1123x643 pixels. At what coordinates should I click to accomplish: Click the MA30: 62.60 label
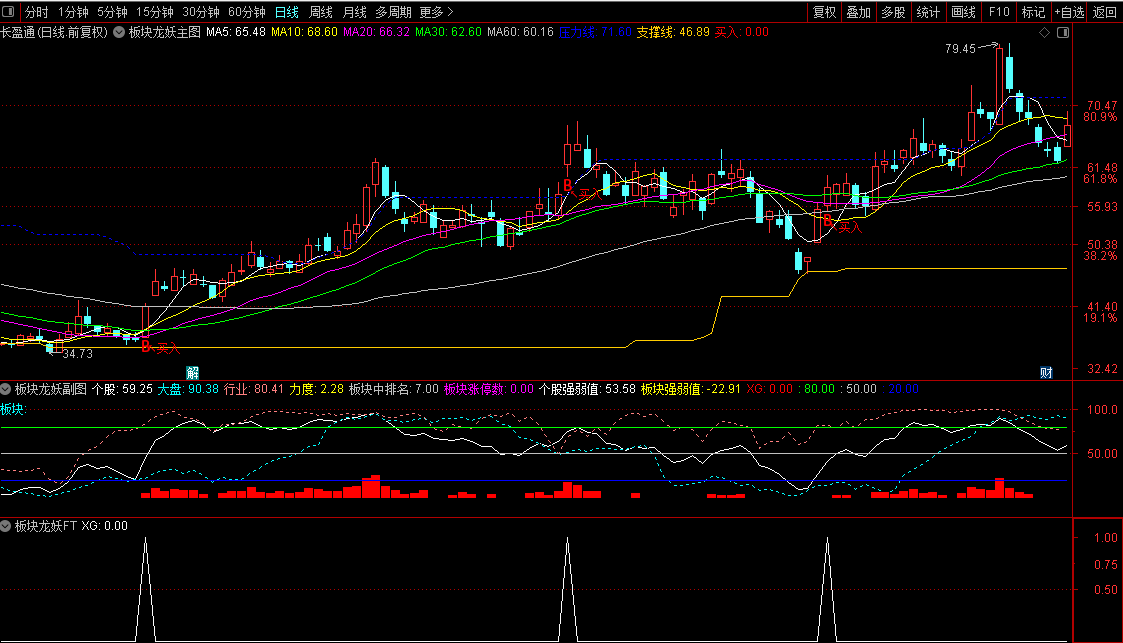click(x=448, y=32)
